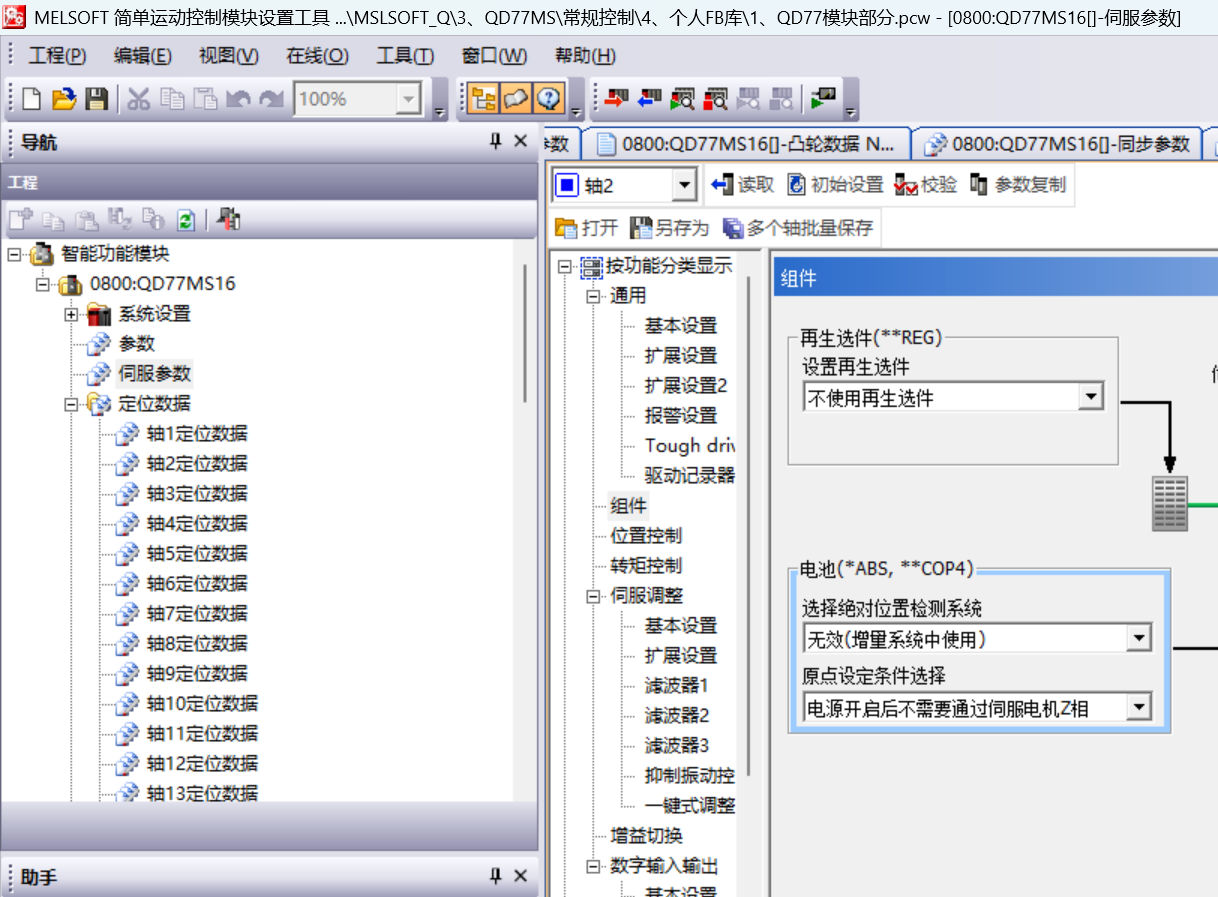Save the project using the floppy disk icon
Image resolution: width=1218 pixels, height=897 pixels.
point(96,99)
